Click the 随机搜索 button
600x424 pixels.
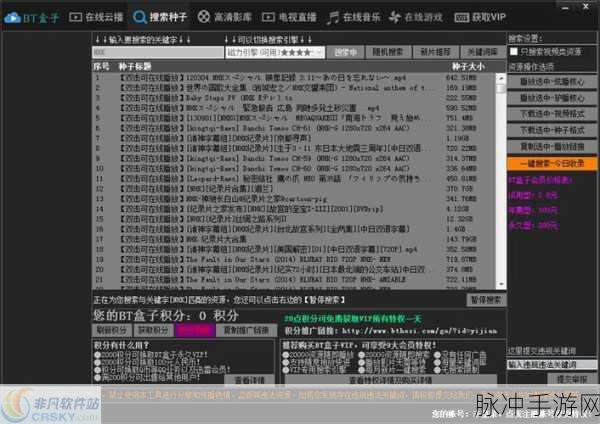click(x=388, y=52)
